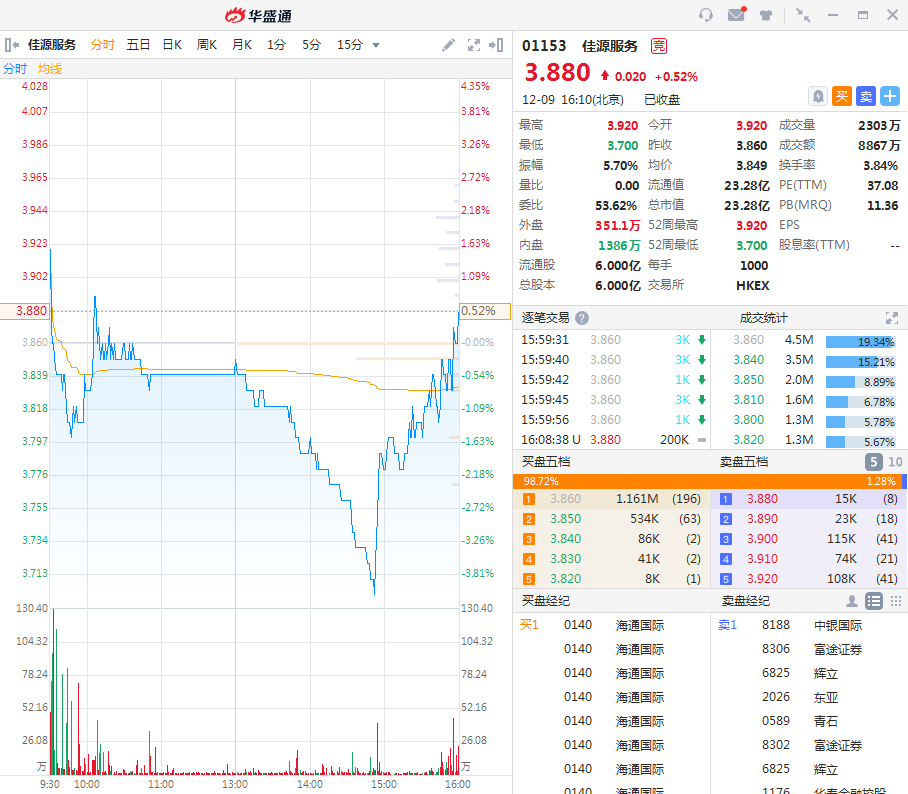Click the 19.34% volume bar
The image size is (908, 794).
pyautogui.click(x=861, y=342)
